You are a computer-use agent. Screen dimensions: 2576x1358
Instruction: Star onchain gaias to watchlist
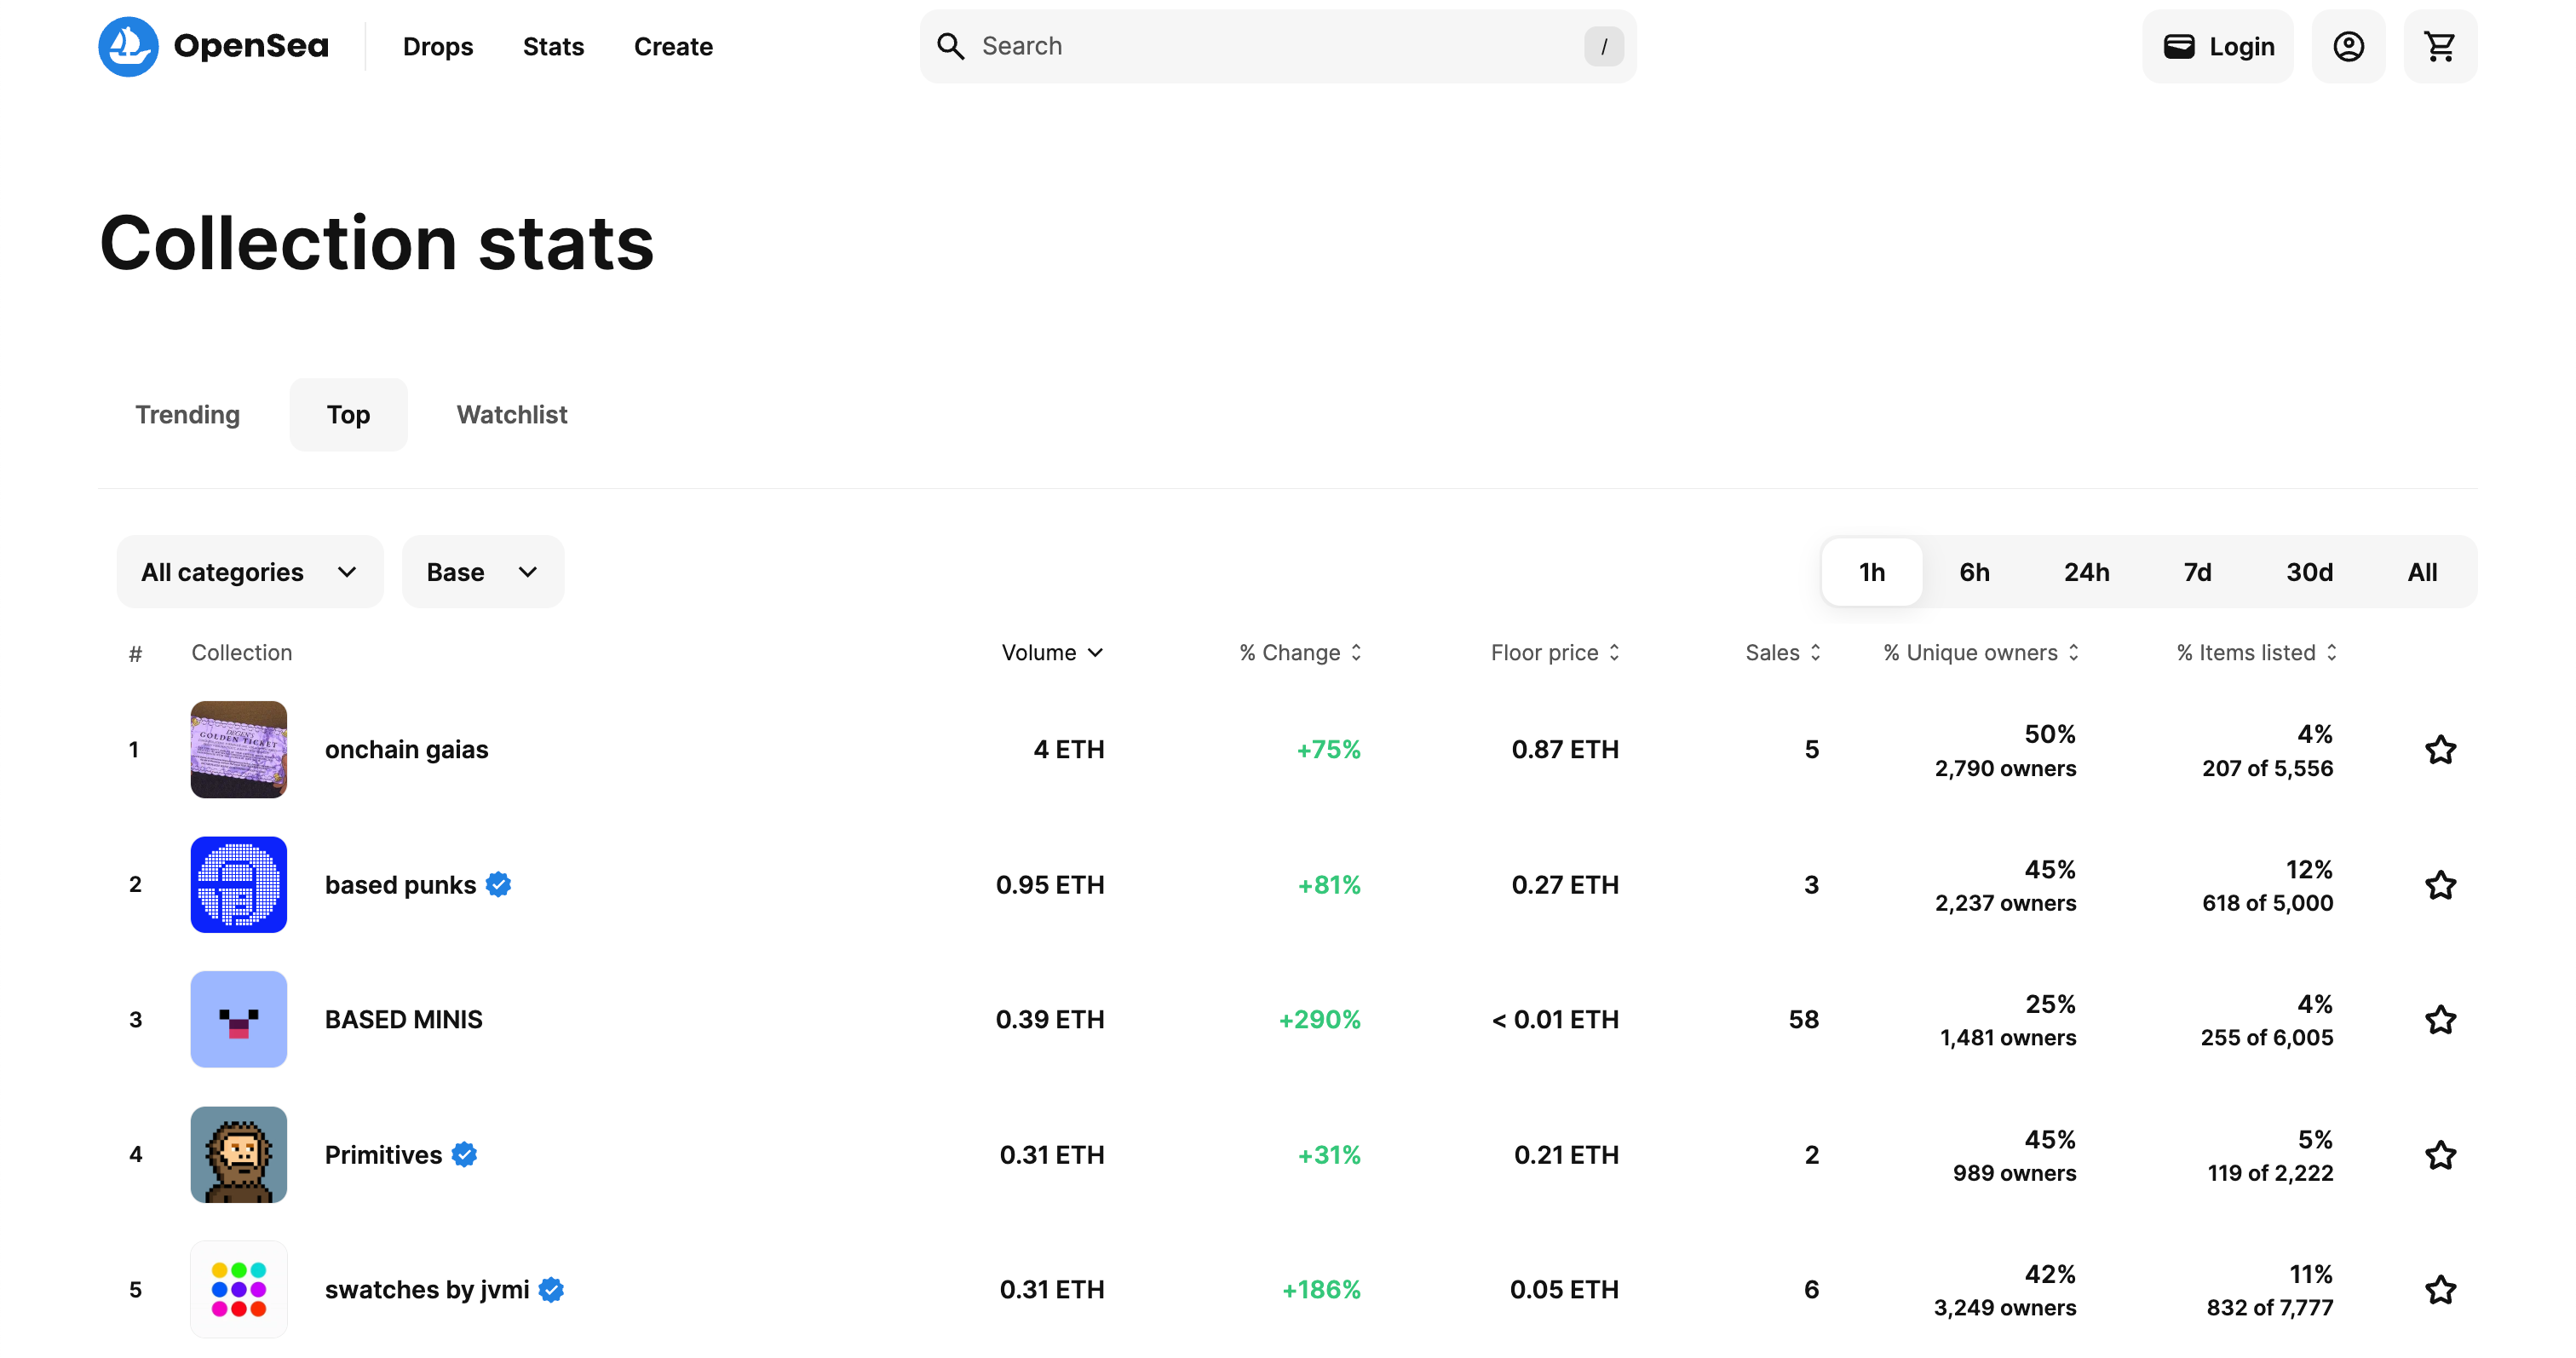tap(2440, 750)
